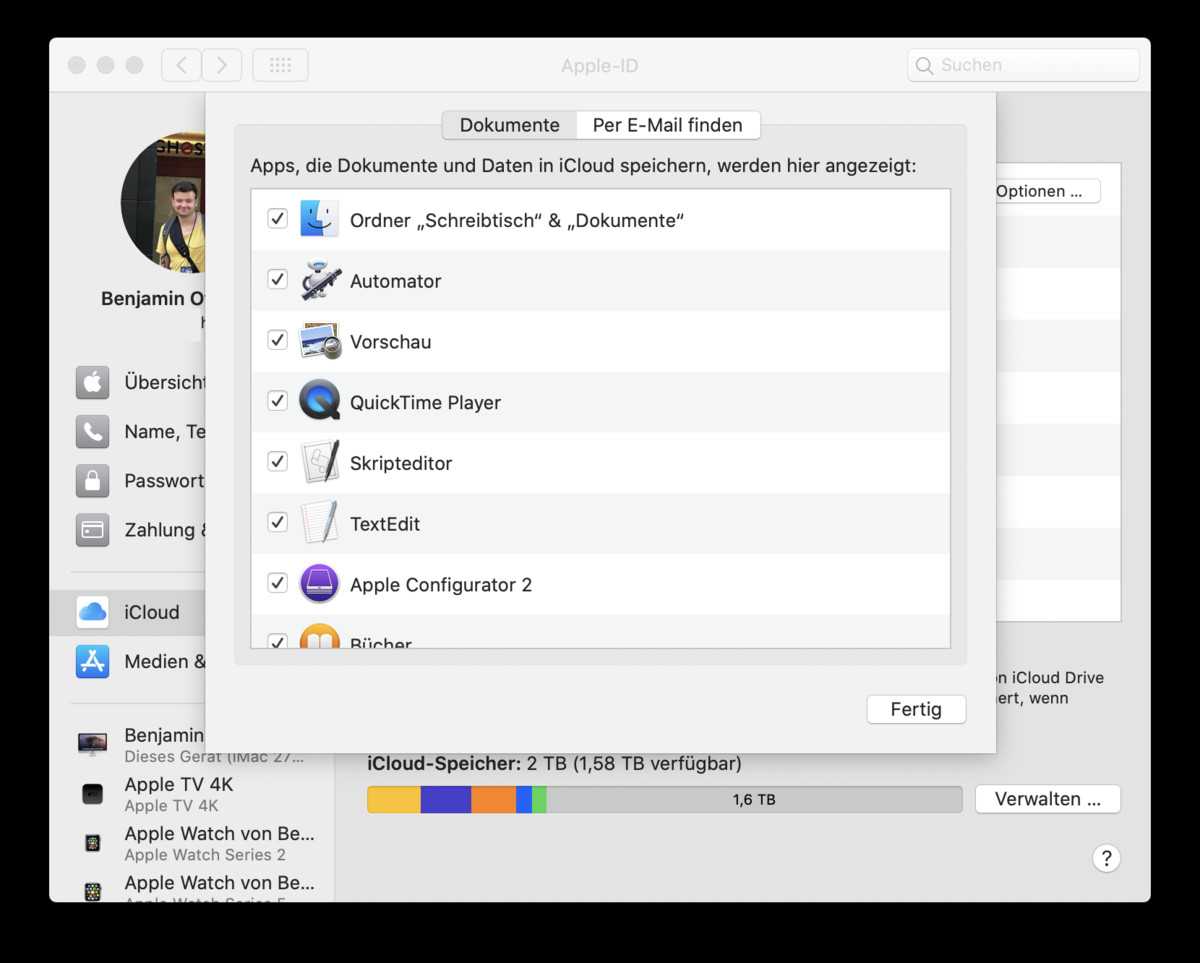Image resolution: width=1200 pixels, height=963 pixels.
Task: Click the lock icon for Passwort section
Action: 93,481
